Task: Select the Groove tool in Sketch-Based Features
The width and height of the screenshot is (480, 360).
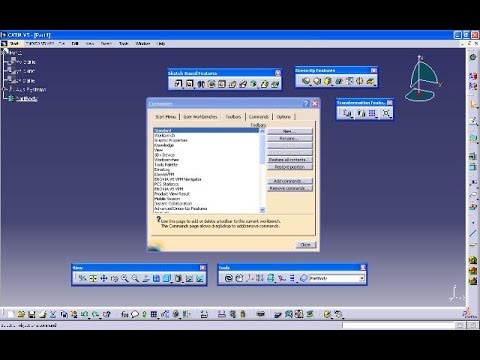Action: point(211,84)
